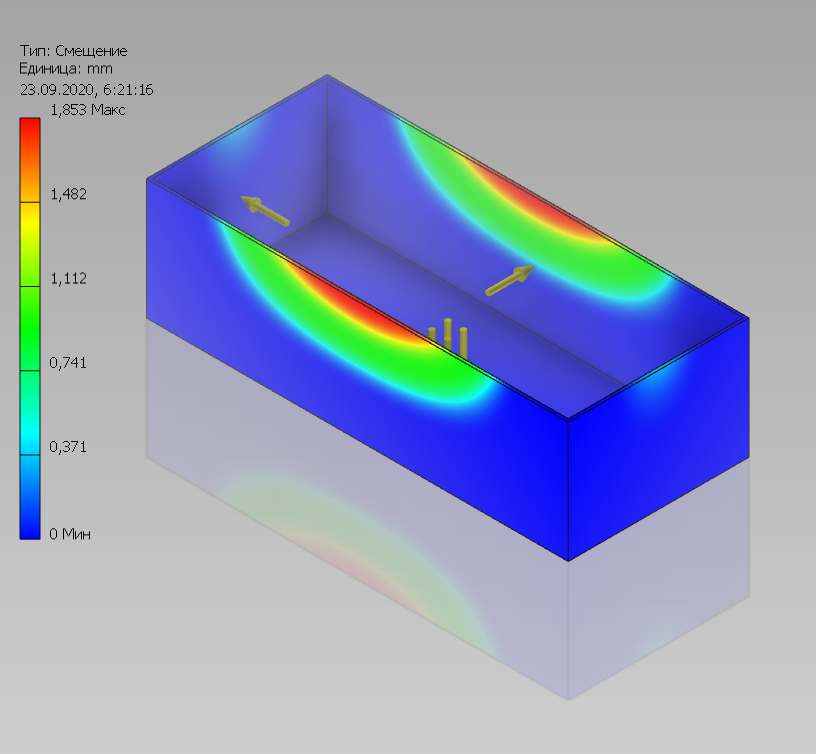Click the "0 Мин" minimum value

[70, 534]
